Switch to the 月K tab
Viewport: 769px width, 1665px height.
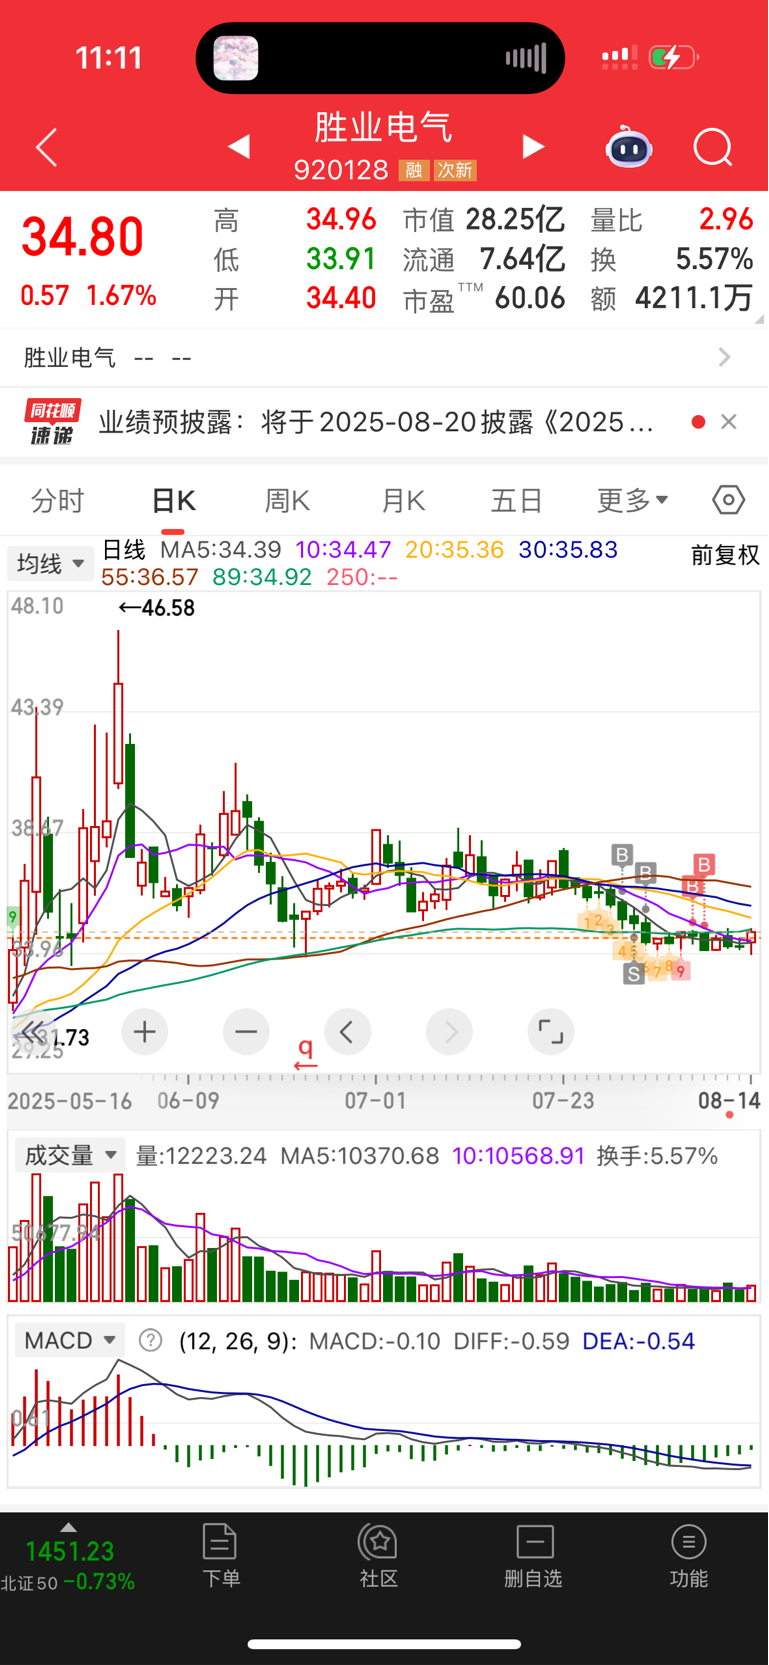point(403,500)
